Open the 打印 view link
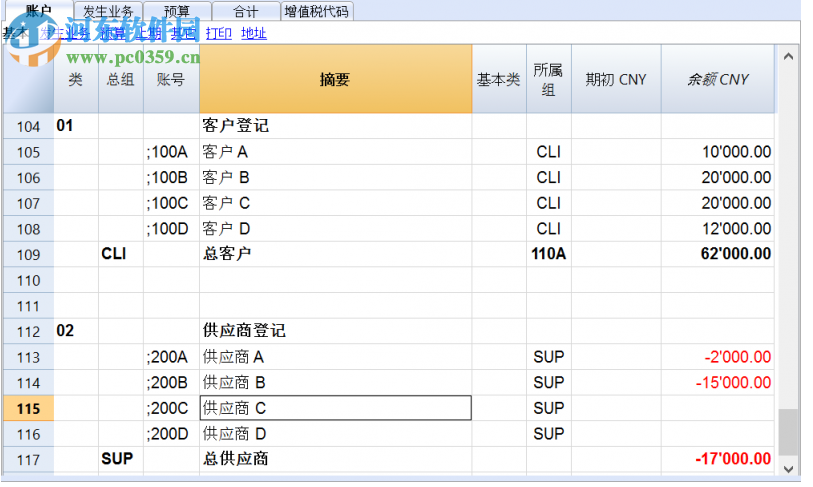The image size is (813, 487). click(x=218, y=34)
